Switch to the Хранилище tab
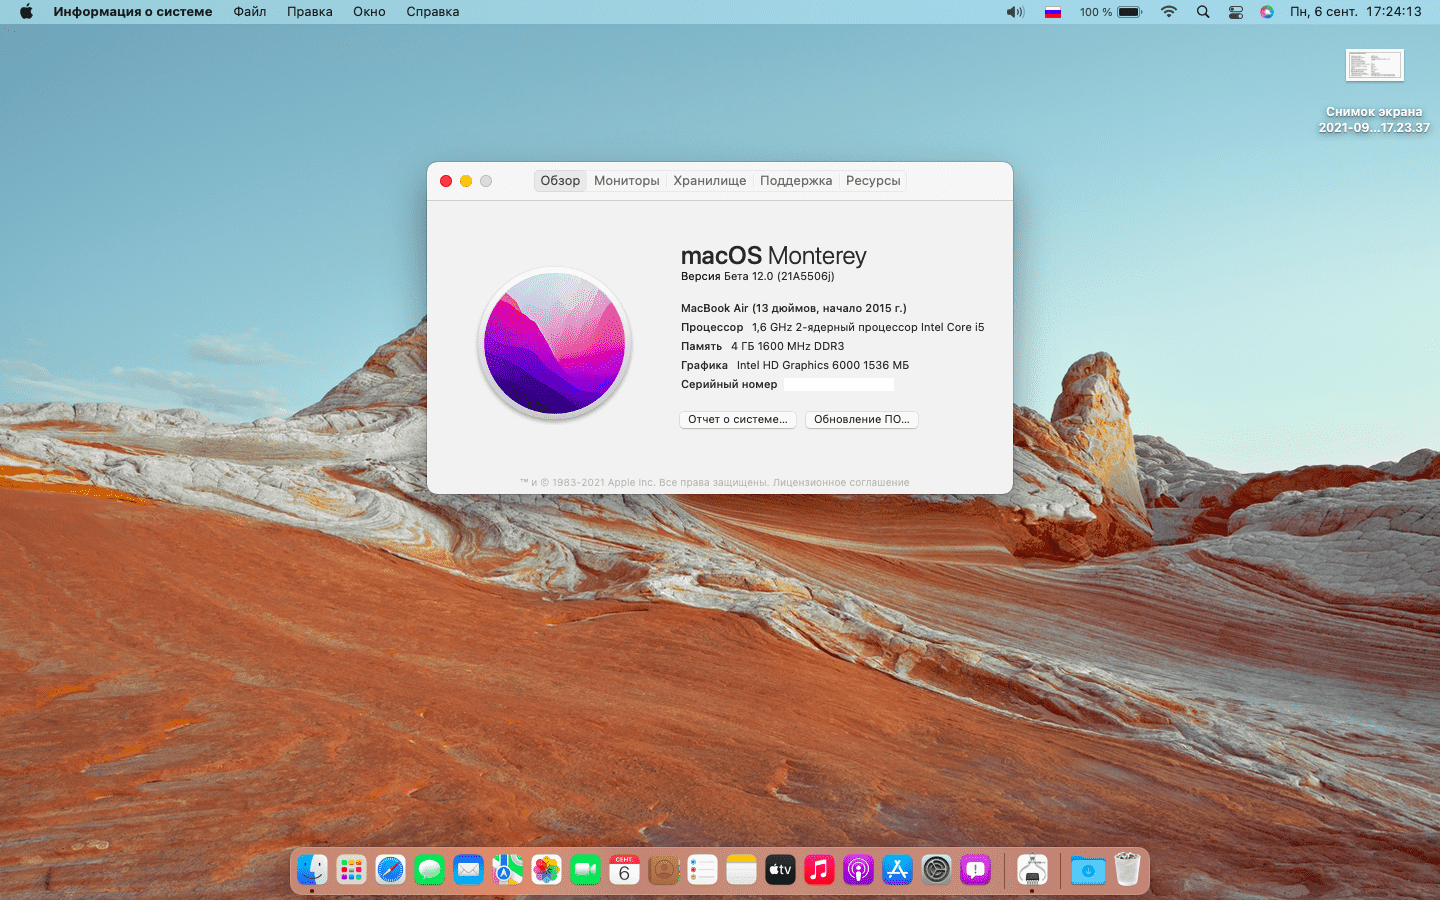The image size is (1440, 900). 710,181
